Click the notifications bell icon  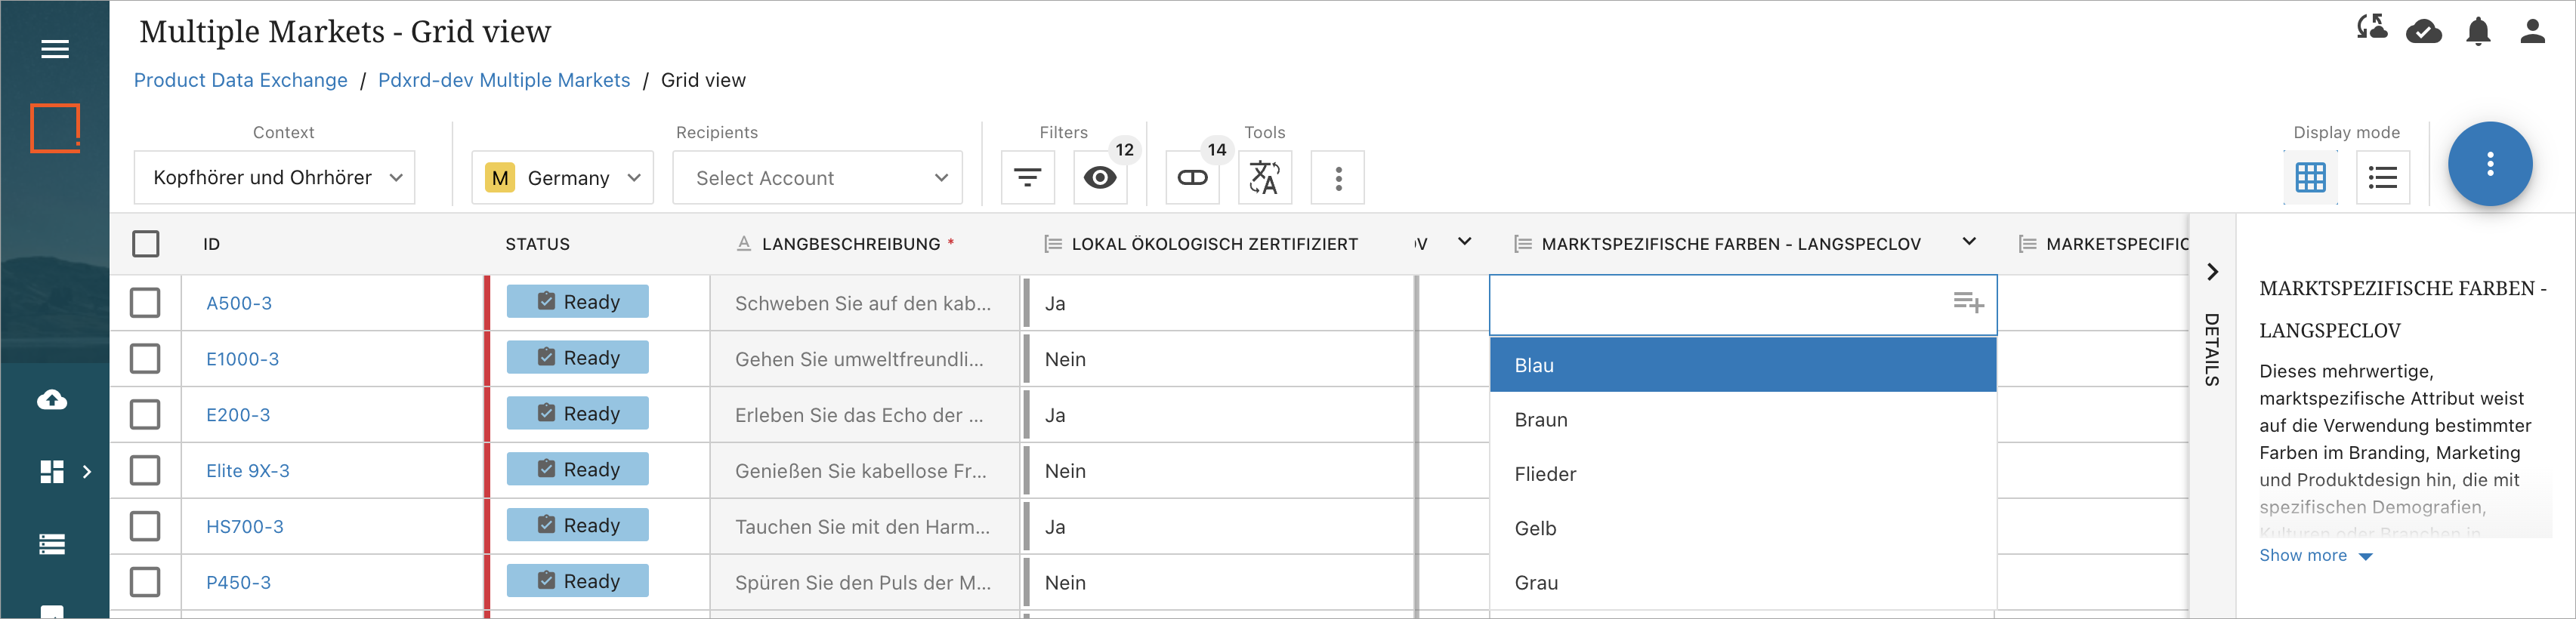[x=2477, y=33]
